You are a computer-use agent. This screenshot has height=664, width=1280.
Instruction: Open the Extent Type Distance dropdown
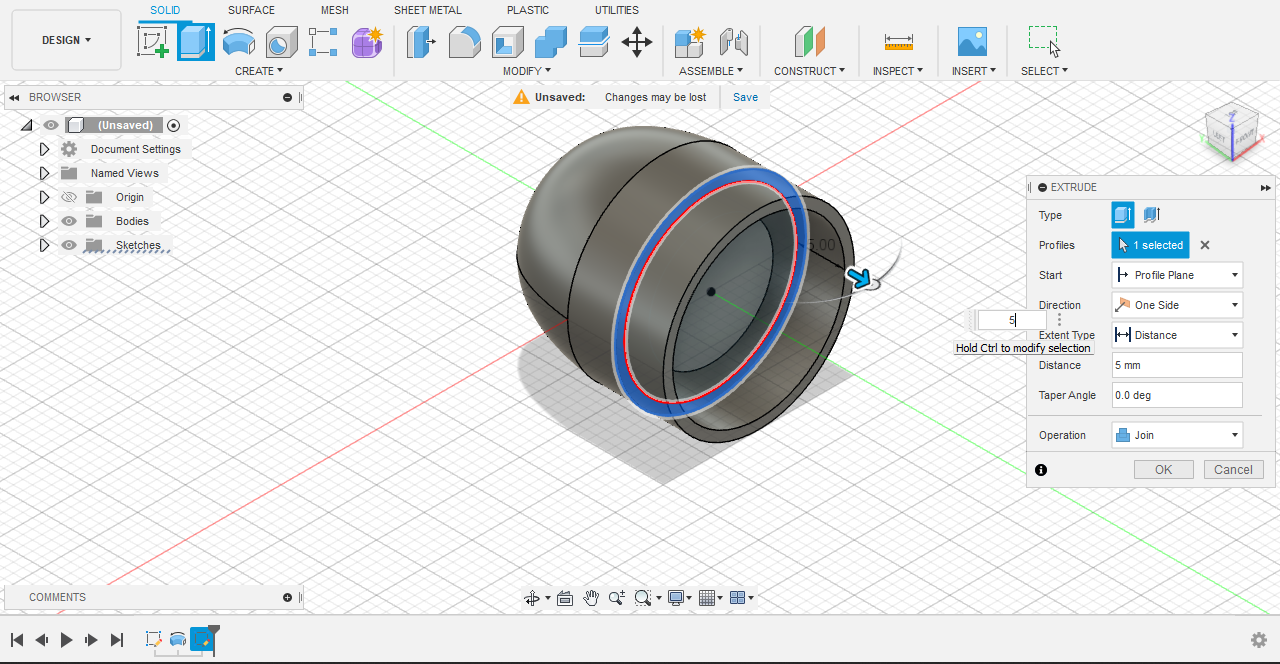(1177, 335)
